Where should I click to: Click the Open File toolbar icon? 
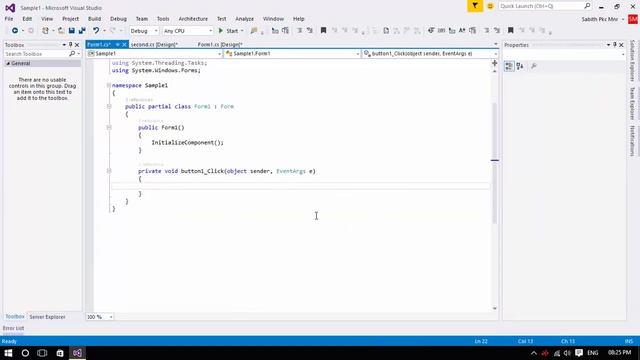[61, 31]
